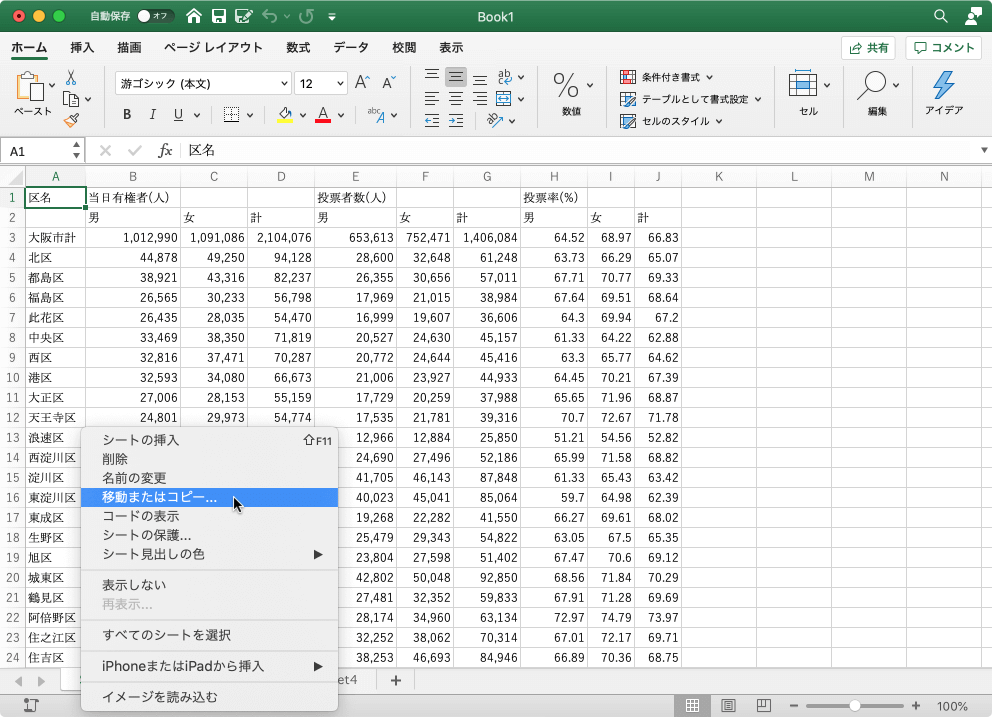This screenshot has height=717, width=992.
Task: Expand the font size dropdown
Action: tap(339, 83)
